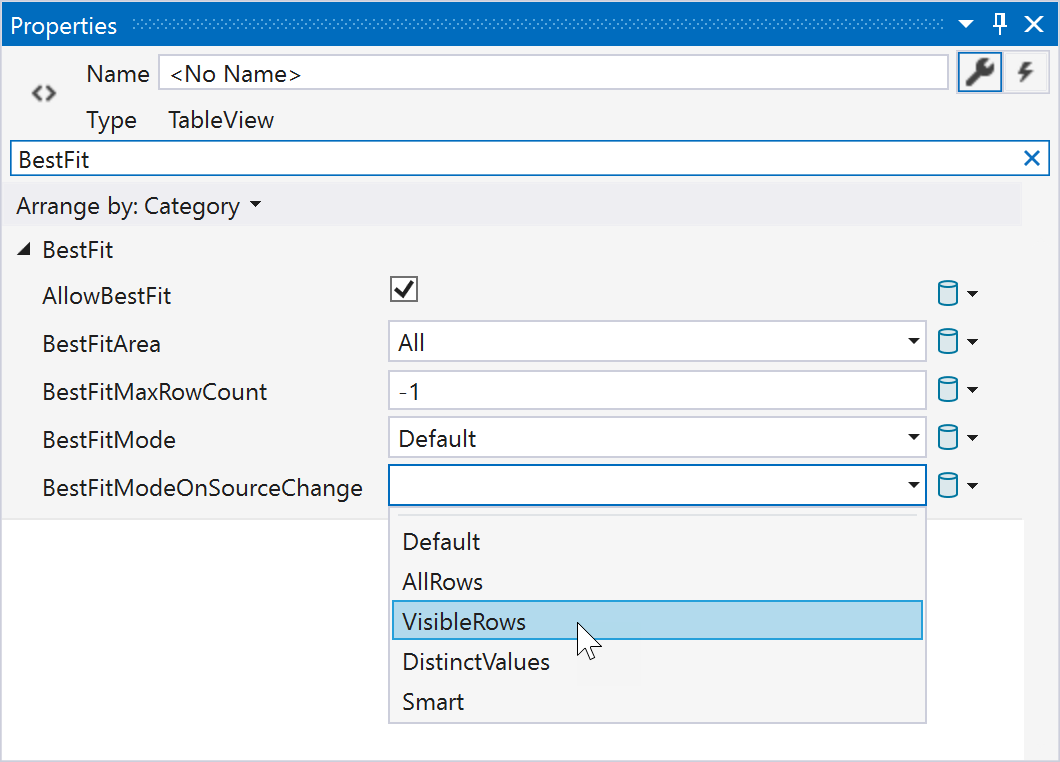Screen dimensions: 1060x762
Task: Open the binding marker for BestFitMaxRowCount
Action: coord(956,391)
